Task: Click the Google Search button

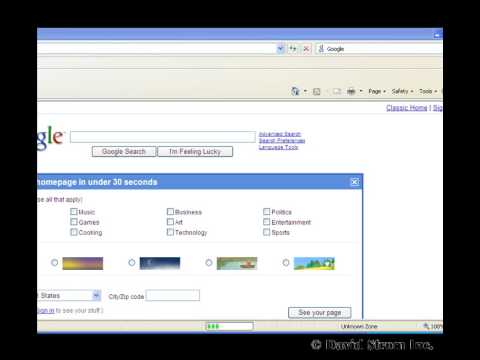Action: tap(124, 152)
